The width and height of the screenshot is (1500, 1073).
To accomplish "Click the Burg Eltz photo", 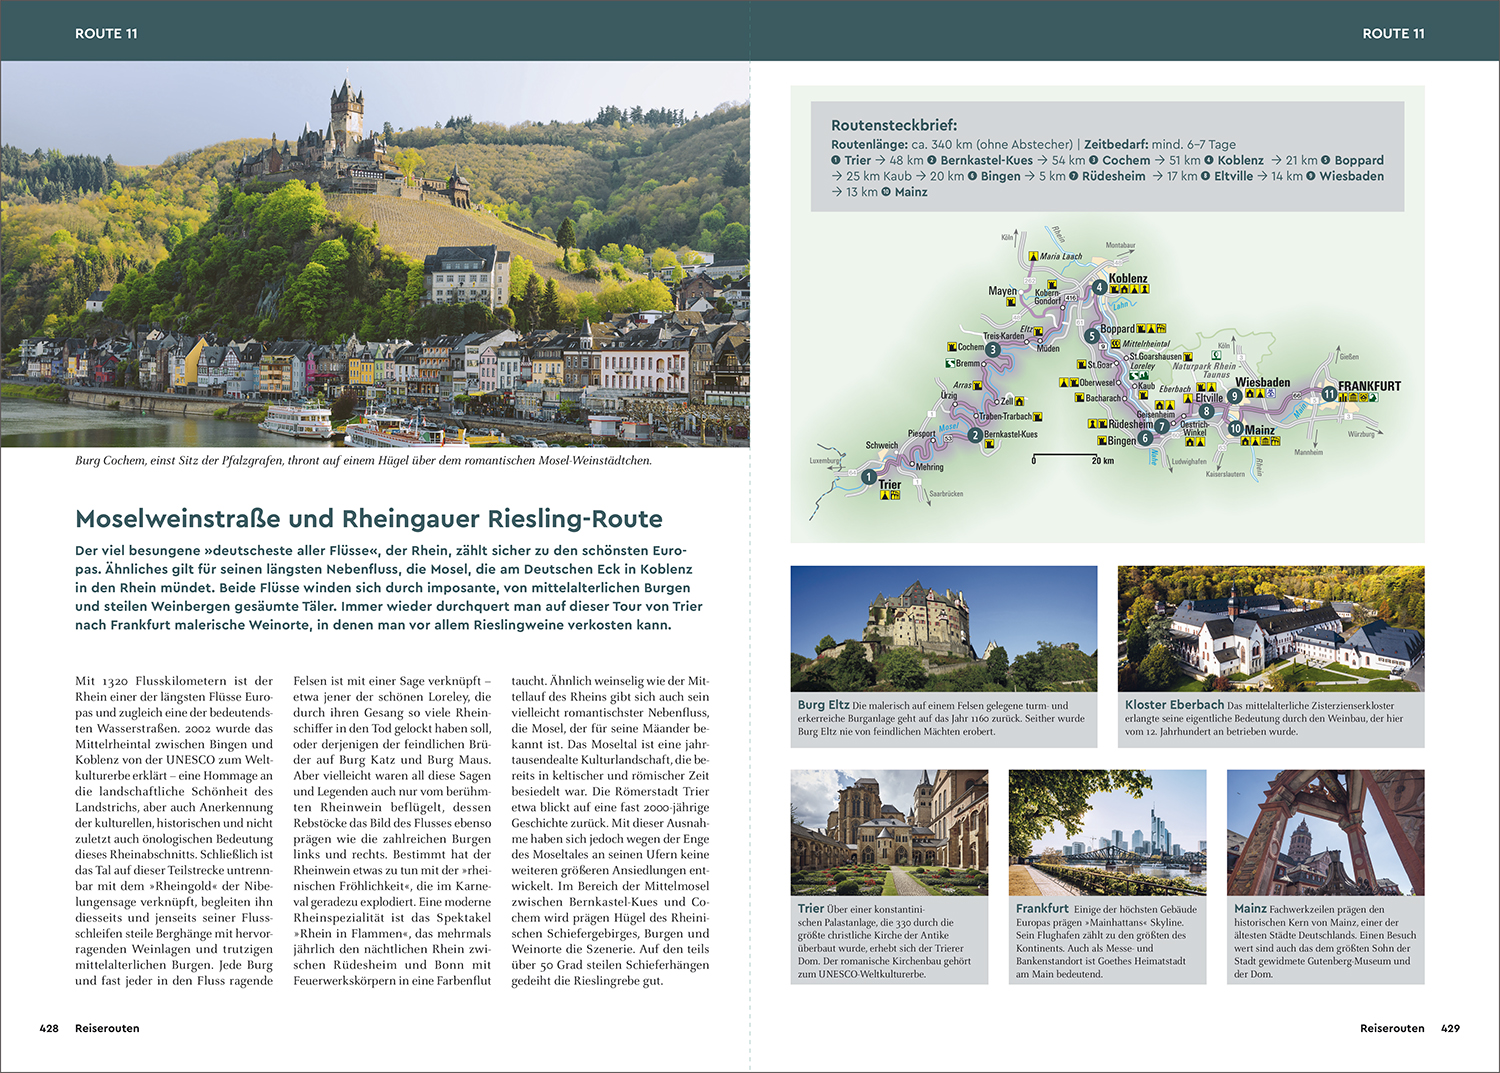I will [943, 629].
